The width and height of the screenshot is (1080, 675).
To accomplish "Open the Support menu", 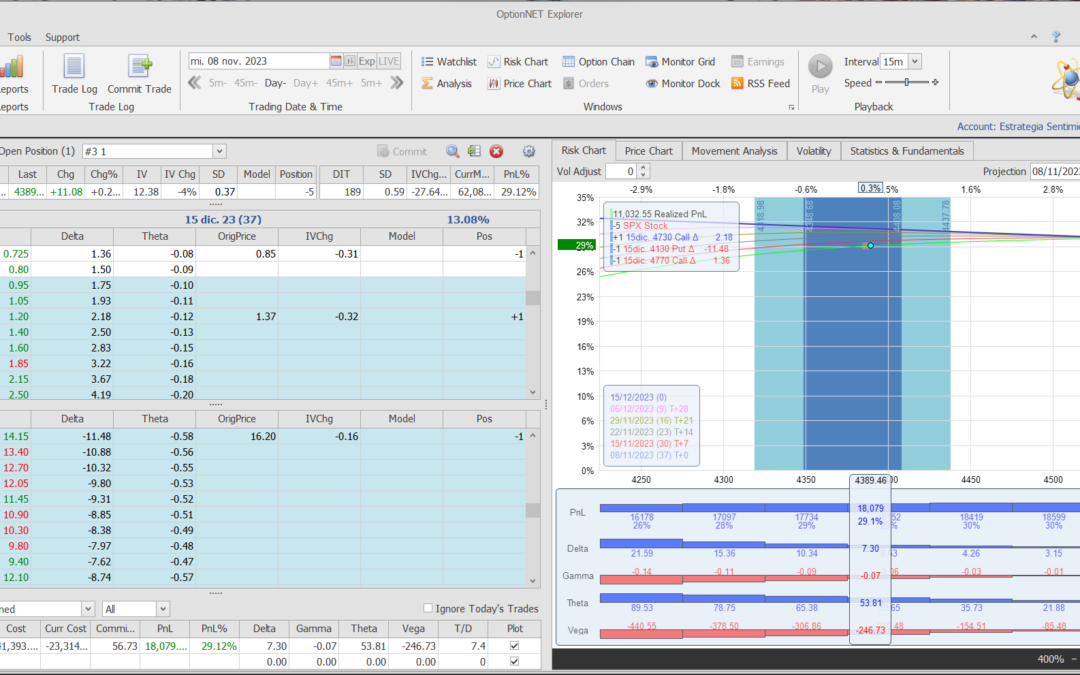I will [x=62, y=37].
